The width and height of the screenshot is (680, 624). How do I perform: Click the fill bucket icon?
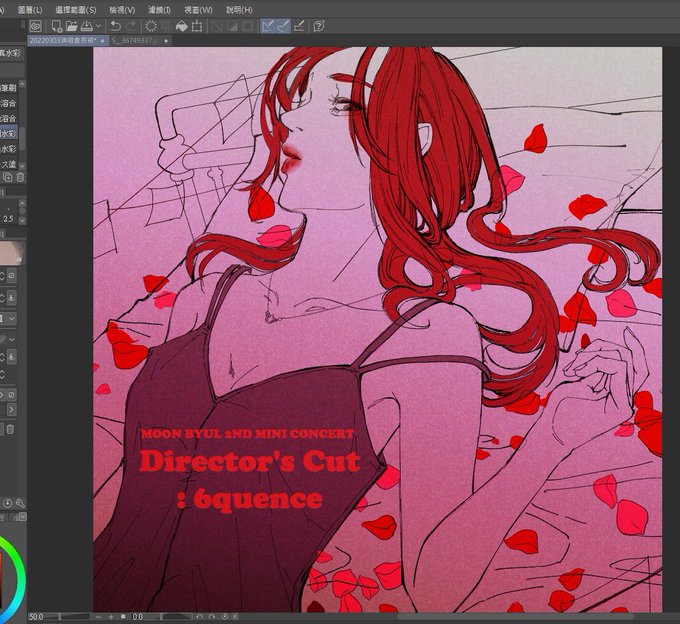point(182,26)
